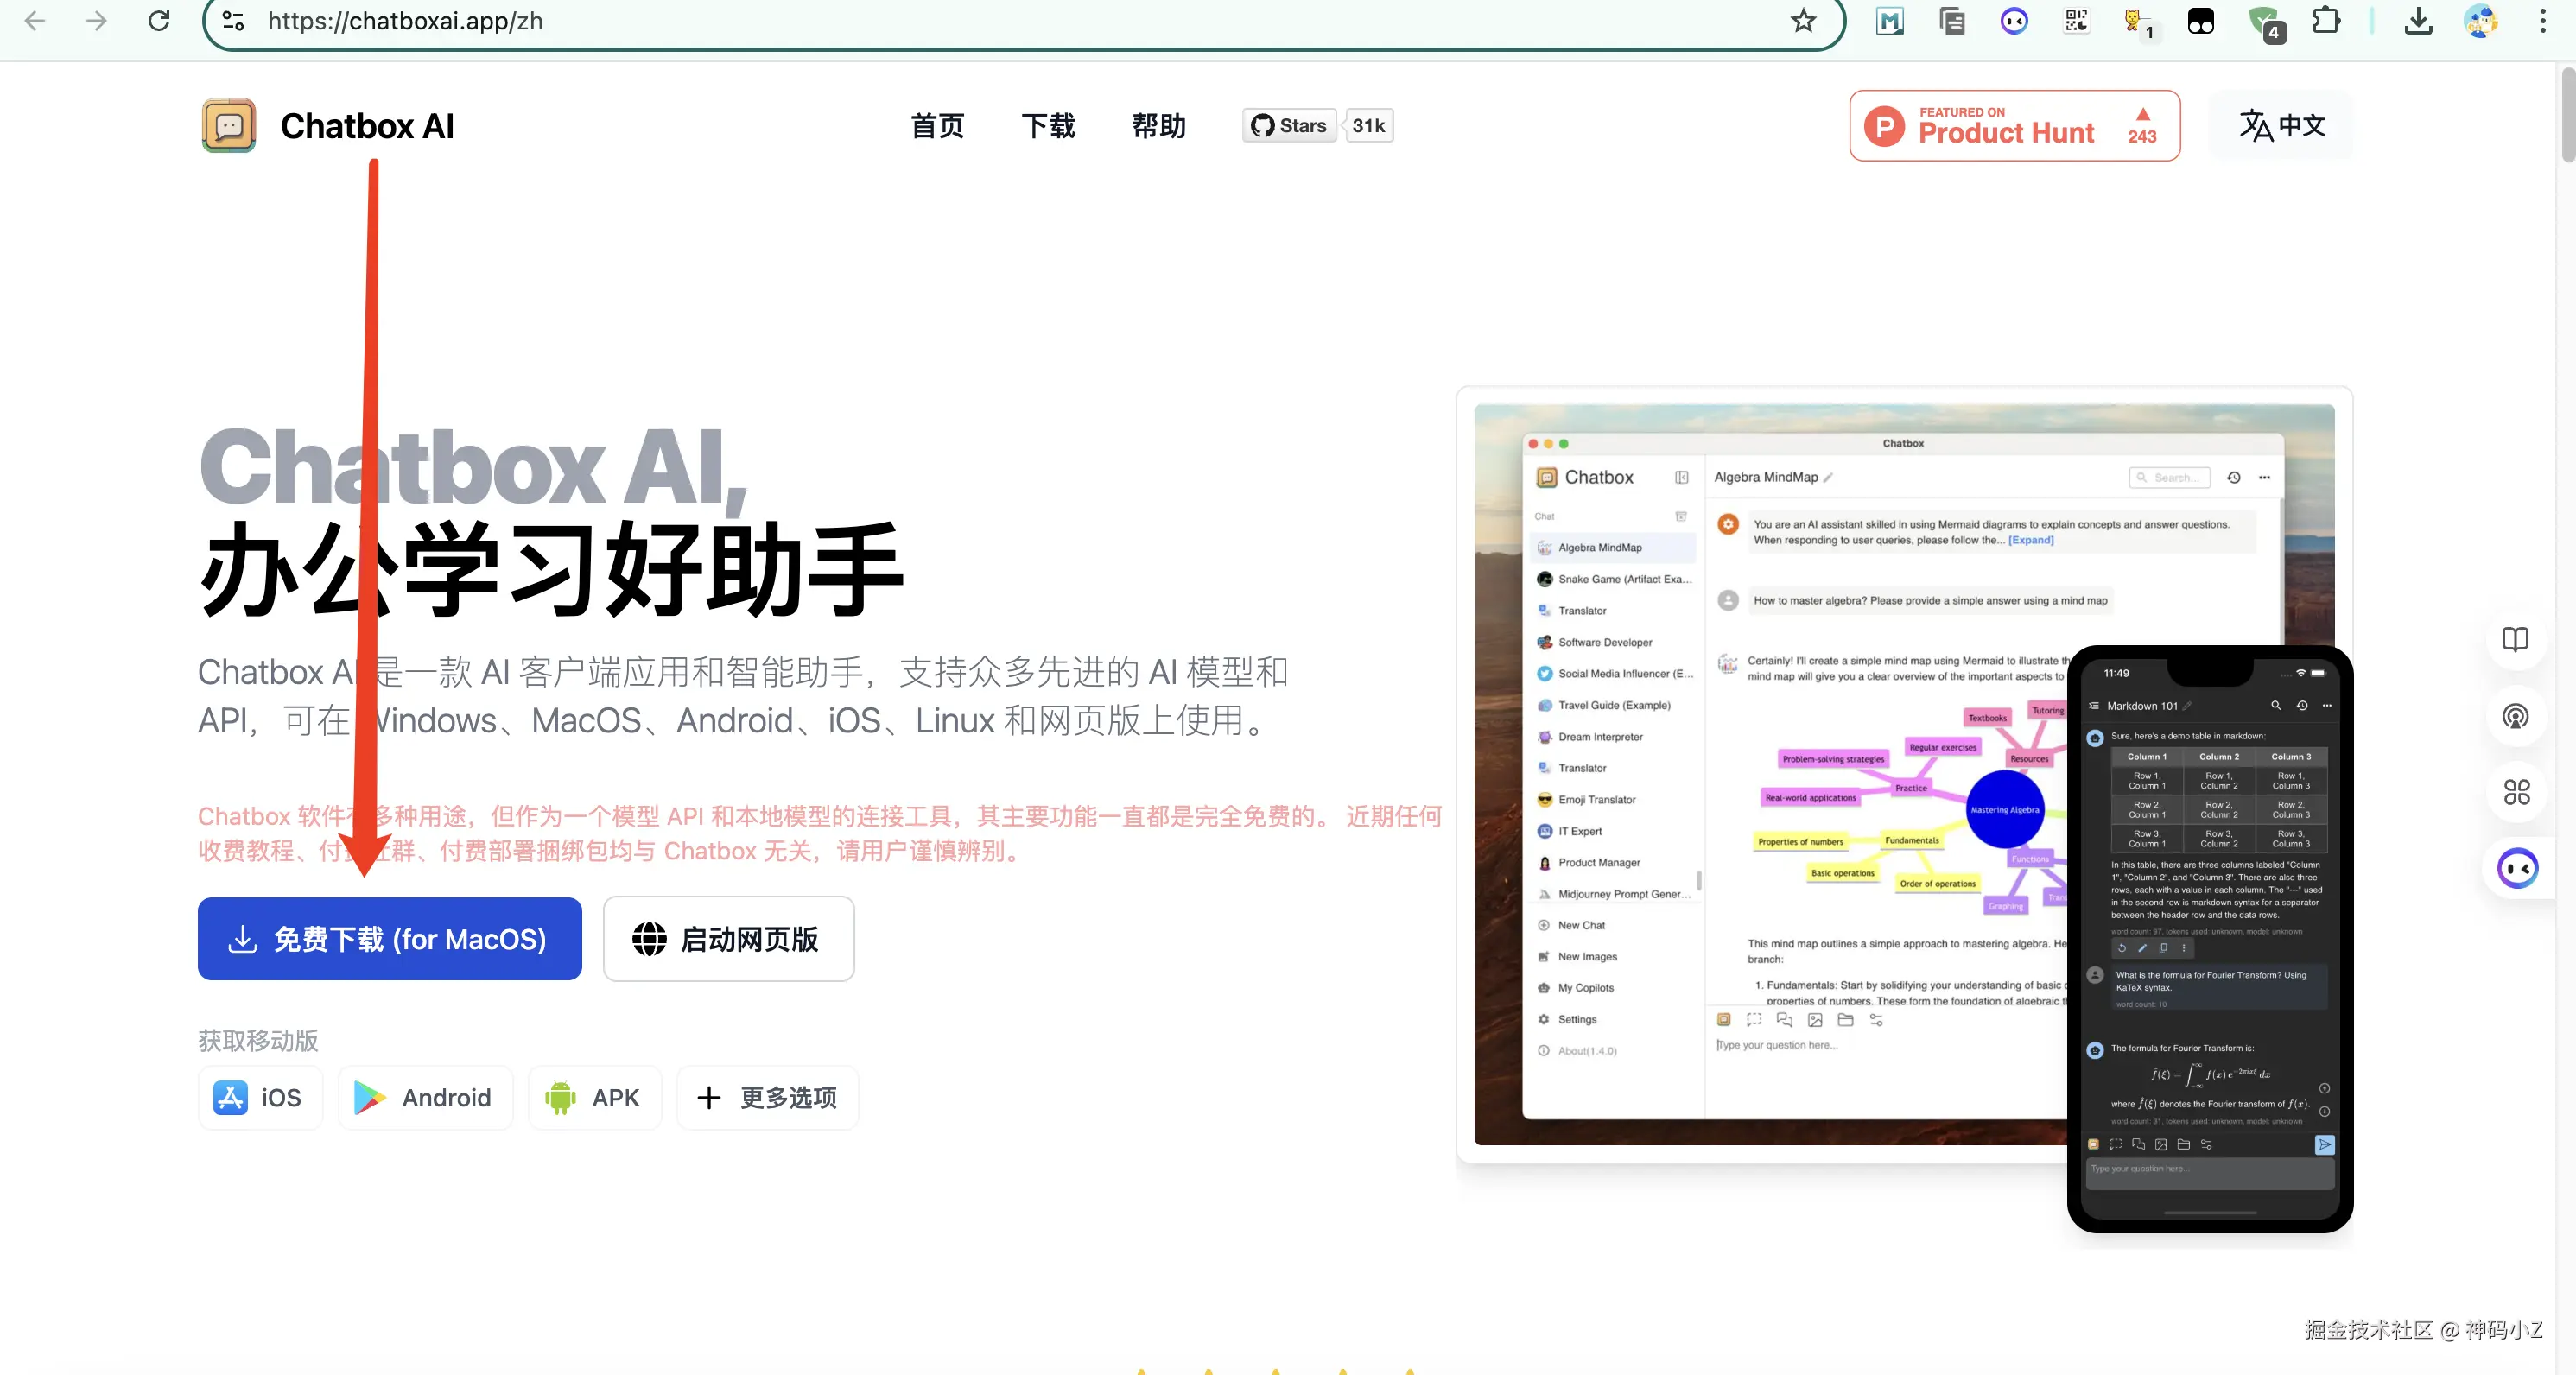Screen dimensions: 2576x1375
Task: Click the site settings icon in address bar
Action: click(233, 21)
